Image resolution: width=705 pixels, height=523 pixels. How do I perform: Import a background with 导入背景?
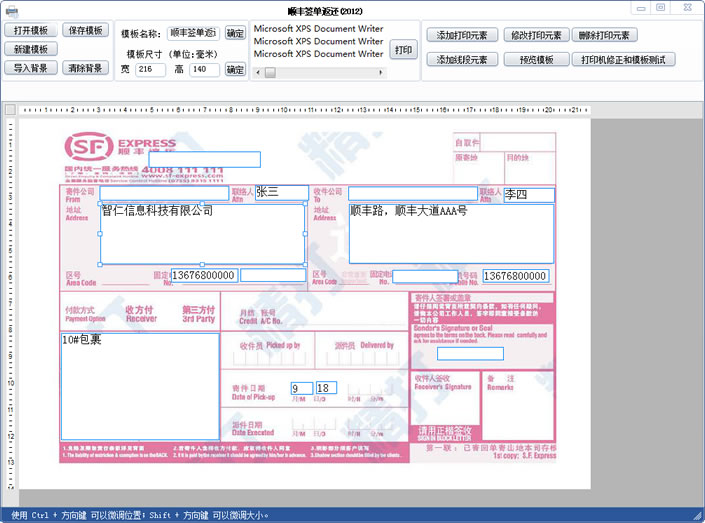[x=31, y=68]
